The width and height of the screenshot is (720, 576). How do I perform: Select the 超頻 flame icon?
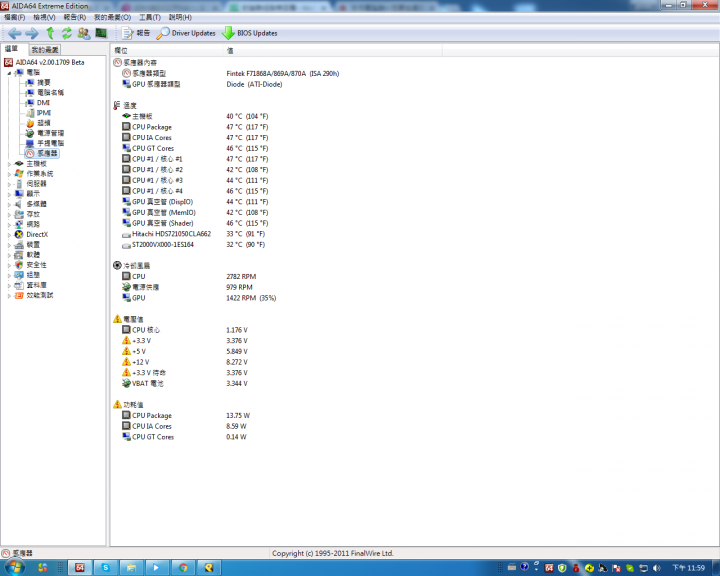click(30, 123)
